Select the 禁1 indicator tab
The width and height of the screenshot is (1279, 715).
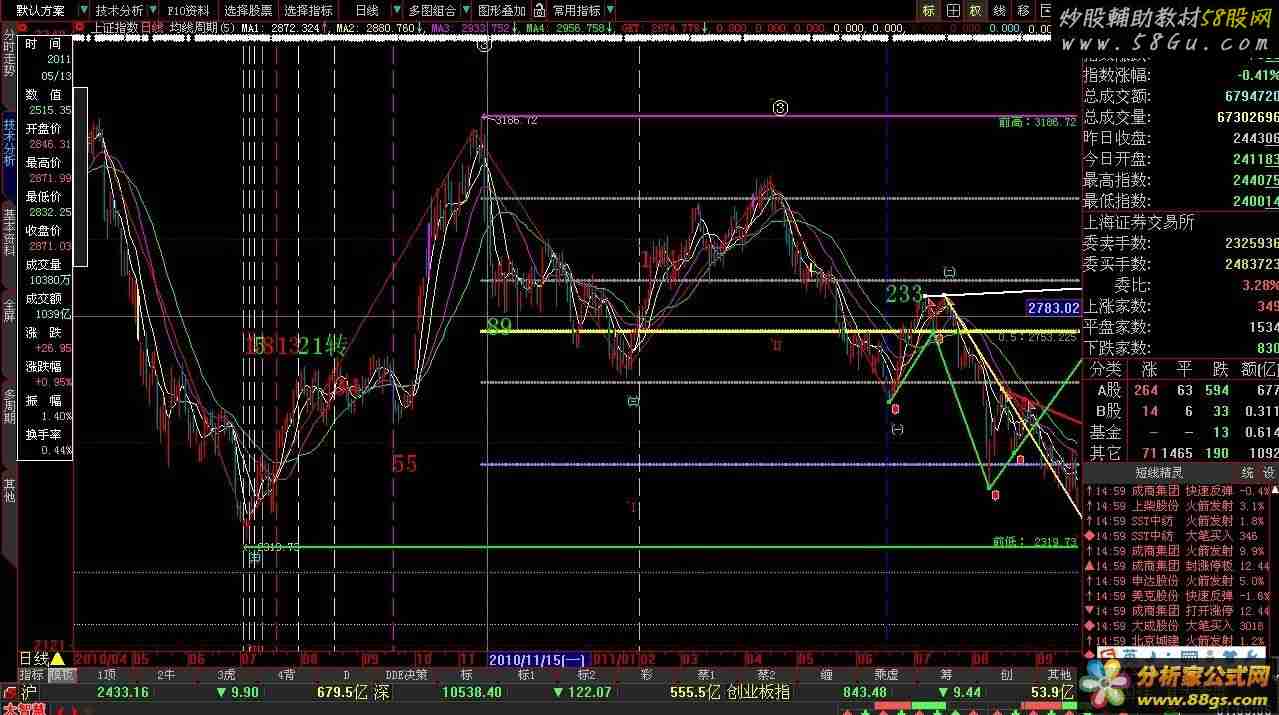(707, 675)
